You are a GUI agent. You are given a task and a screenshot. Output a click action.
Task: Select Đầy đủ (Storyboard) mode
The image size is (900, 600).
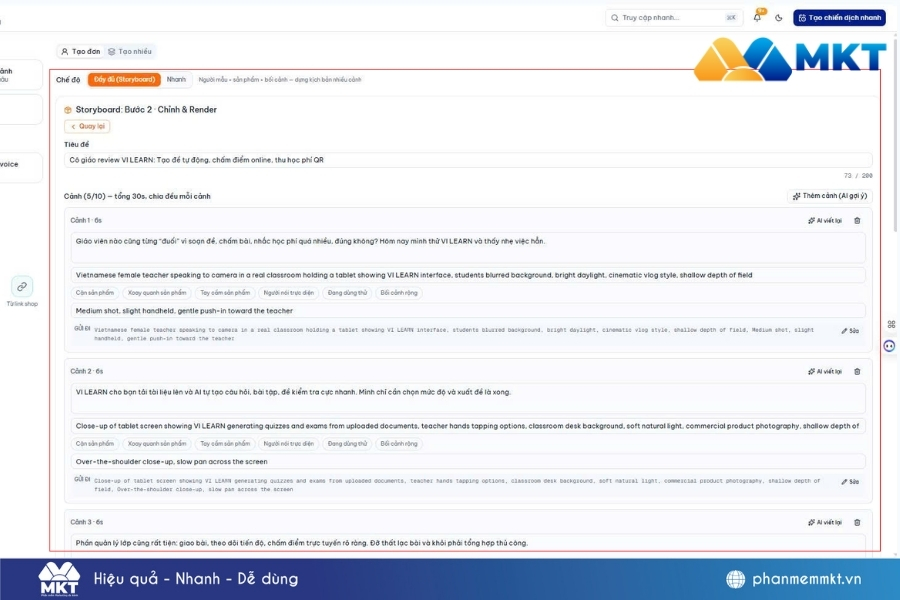[x=124, y=79]
